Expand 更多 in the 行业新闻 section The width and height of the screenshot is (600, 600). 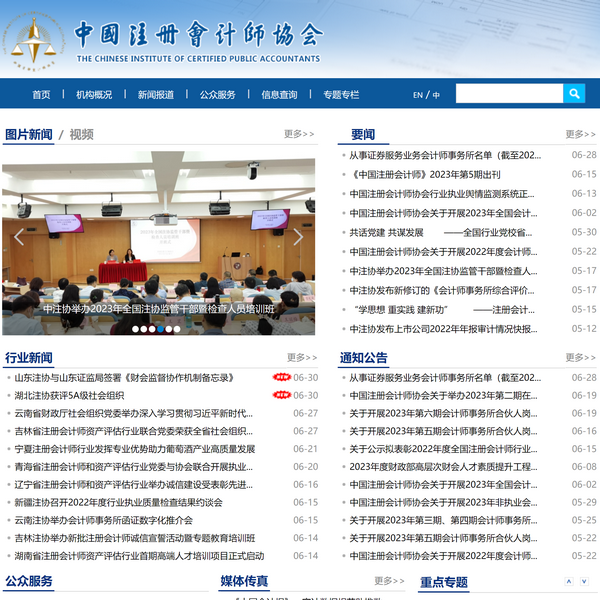coord(301,357)
